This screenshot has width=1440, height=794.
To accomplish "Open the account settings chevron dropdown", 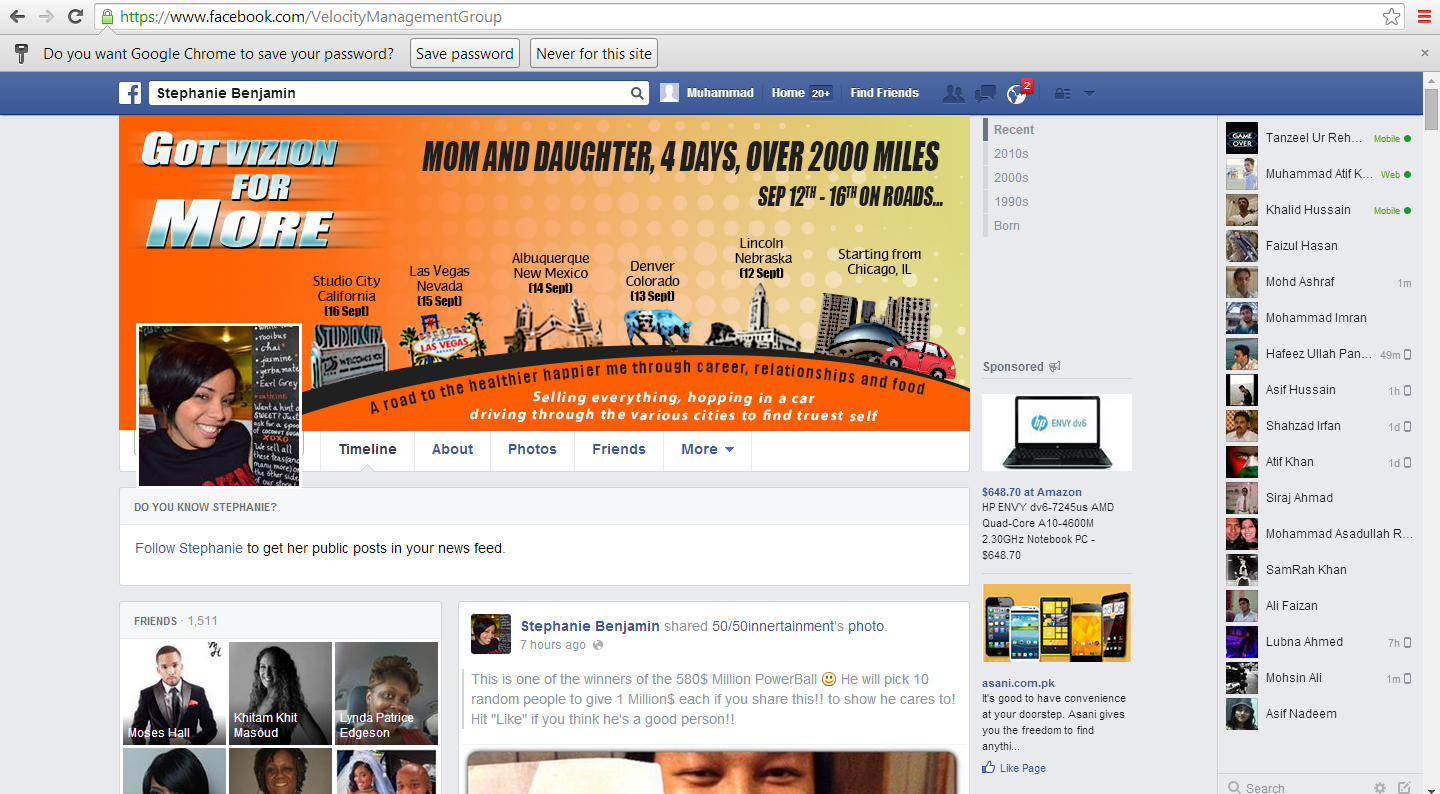I will click(1089, 93).
